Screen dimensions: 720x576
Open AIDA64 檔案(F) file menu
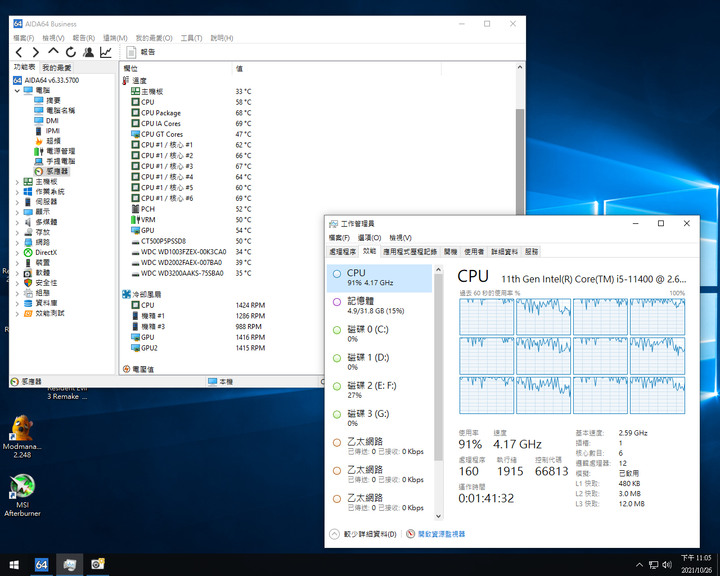tap(24, 38)
